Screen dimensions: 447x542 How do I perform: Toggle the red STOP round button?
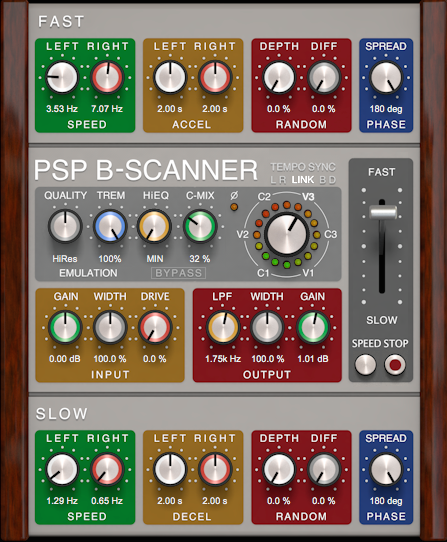395,365
